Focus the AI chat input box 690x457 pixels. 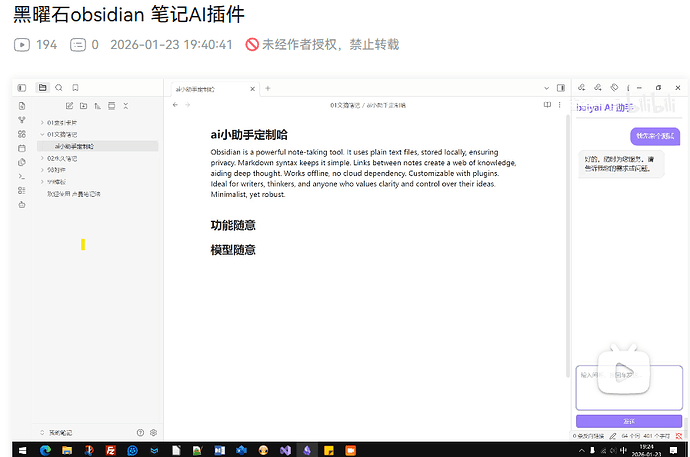click(x=629, y=388)
